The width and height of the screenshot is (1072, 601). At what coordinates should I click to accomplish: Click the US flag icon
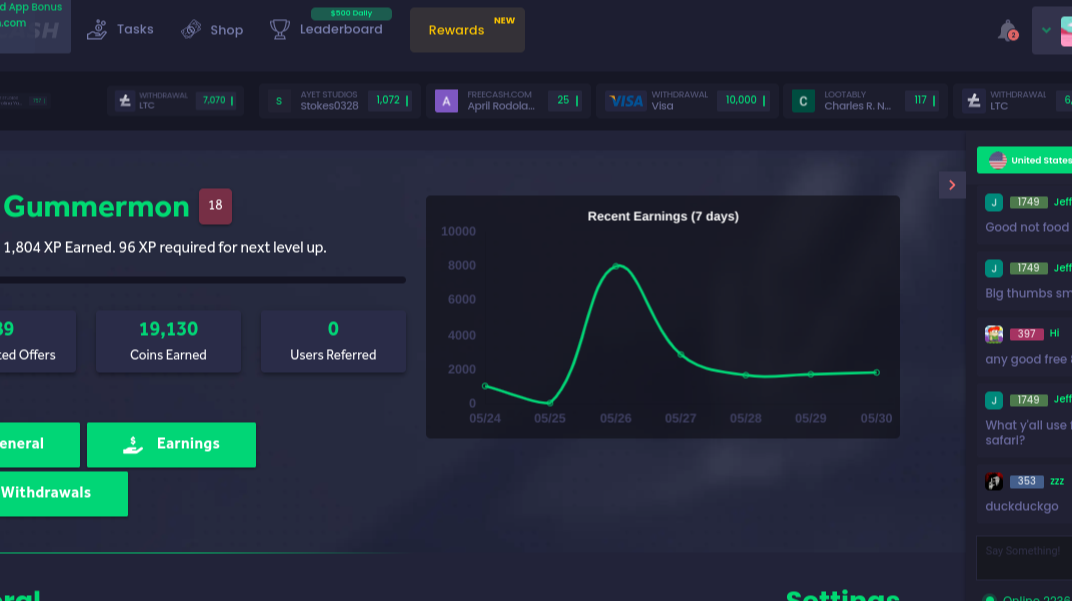[997, 160]
